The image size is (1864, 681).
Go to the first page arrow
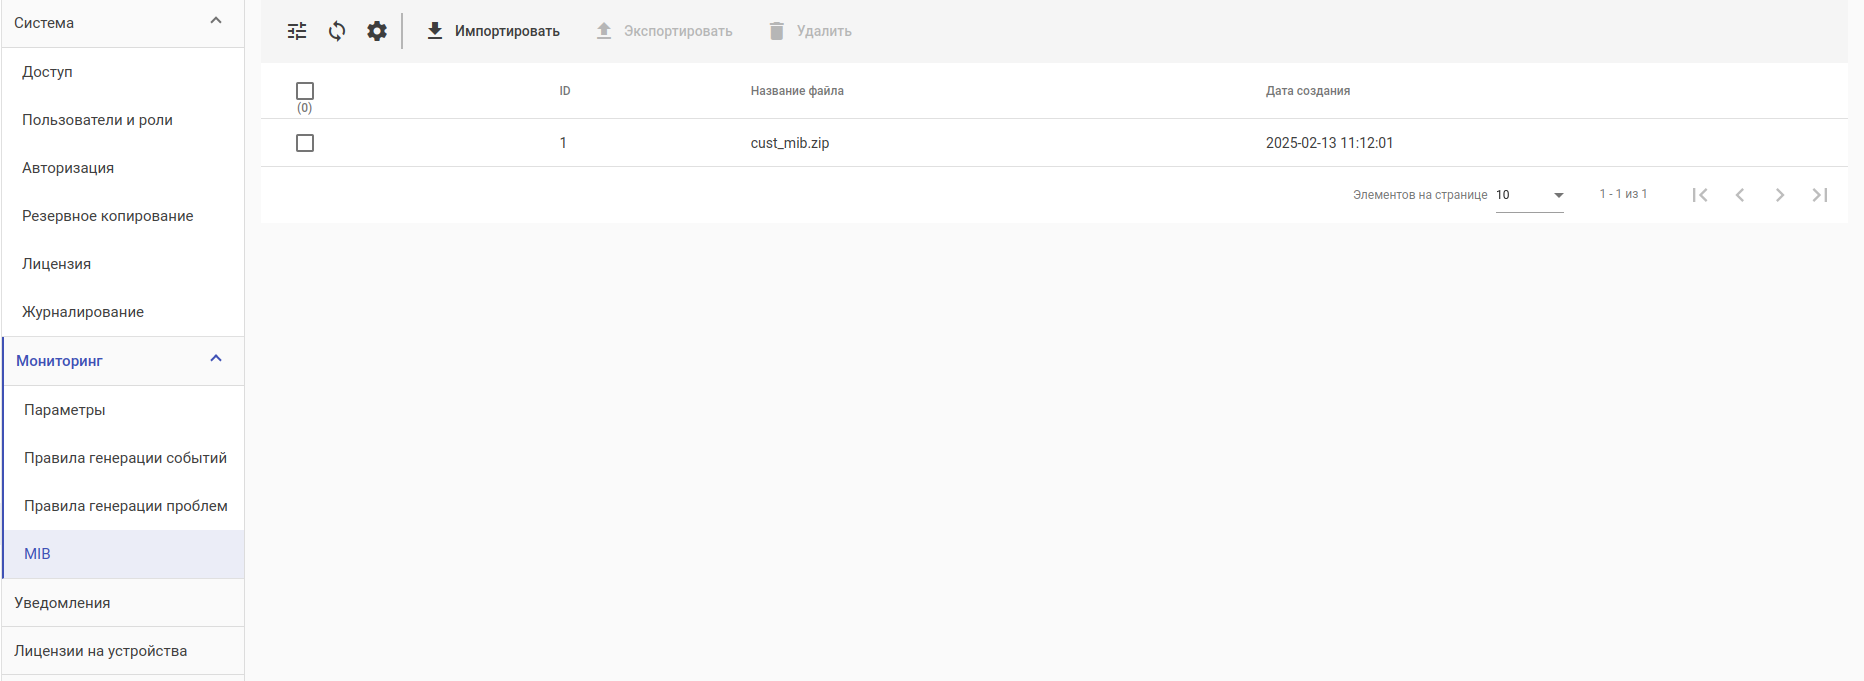(x=1700, y=195)
